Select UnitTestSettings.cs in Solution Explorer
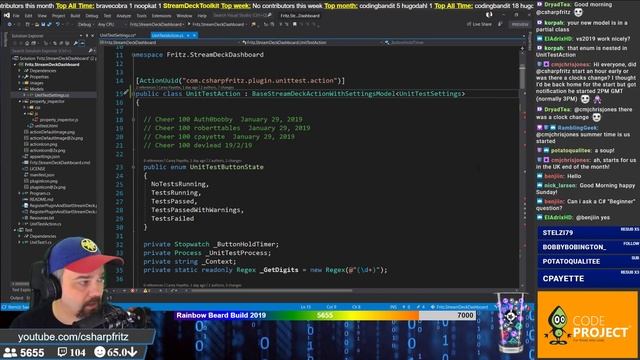 [x=51, y=95]
